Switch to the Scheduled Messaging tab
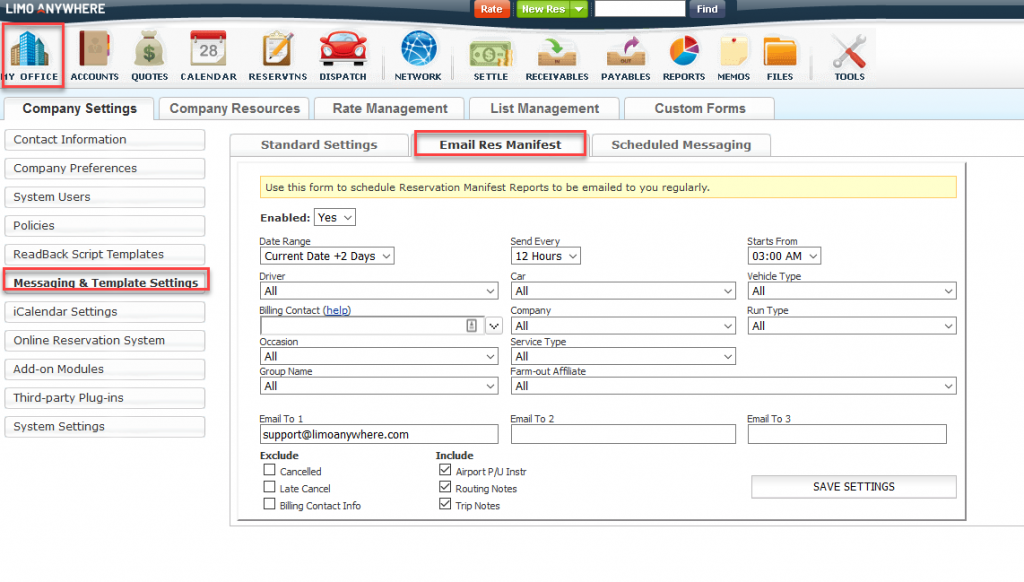Image resolution: width=1024 pixels, height=582 pixels. [x=680, y=145]
